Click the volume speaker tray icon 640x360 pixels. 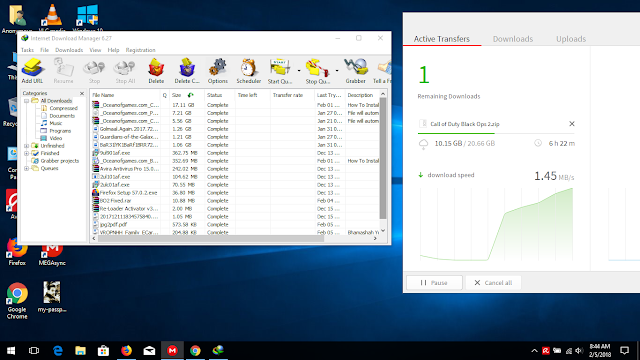click(x=579, y=351)
